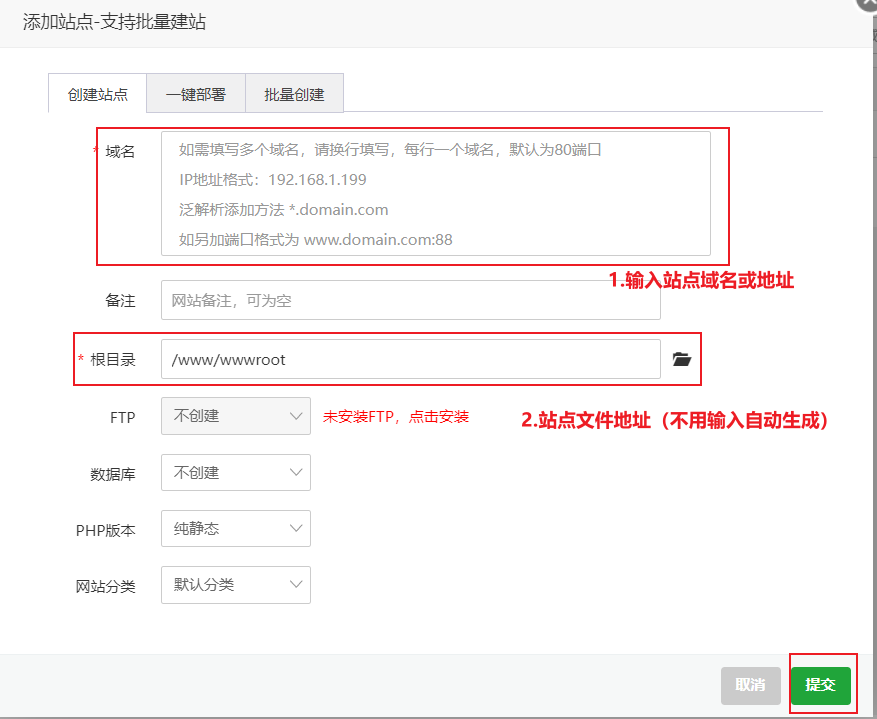This screenshot has height=719, width=877.
Task: Click the 数据库 field label
Action: click(x=112, y=474)
